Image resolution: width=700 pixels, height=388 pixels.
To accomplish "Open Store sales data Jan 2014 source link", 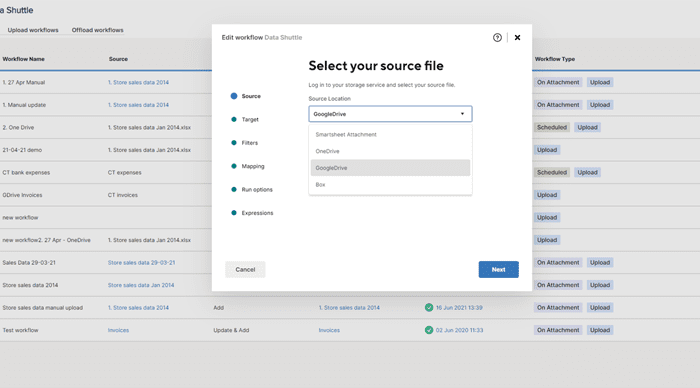I will (x=141, y=285).
